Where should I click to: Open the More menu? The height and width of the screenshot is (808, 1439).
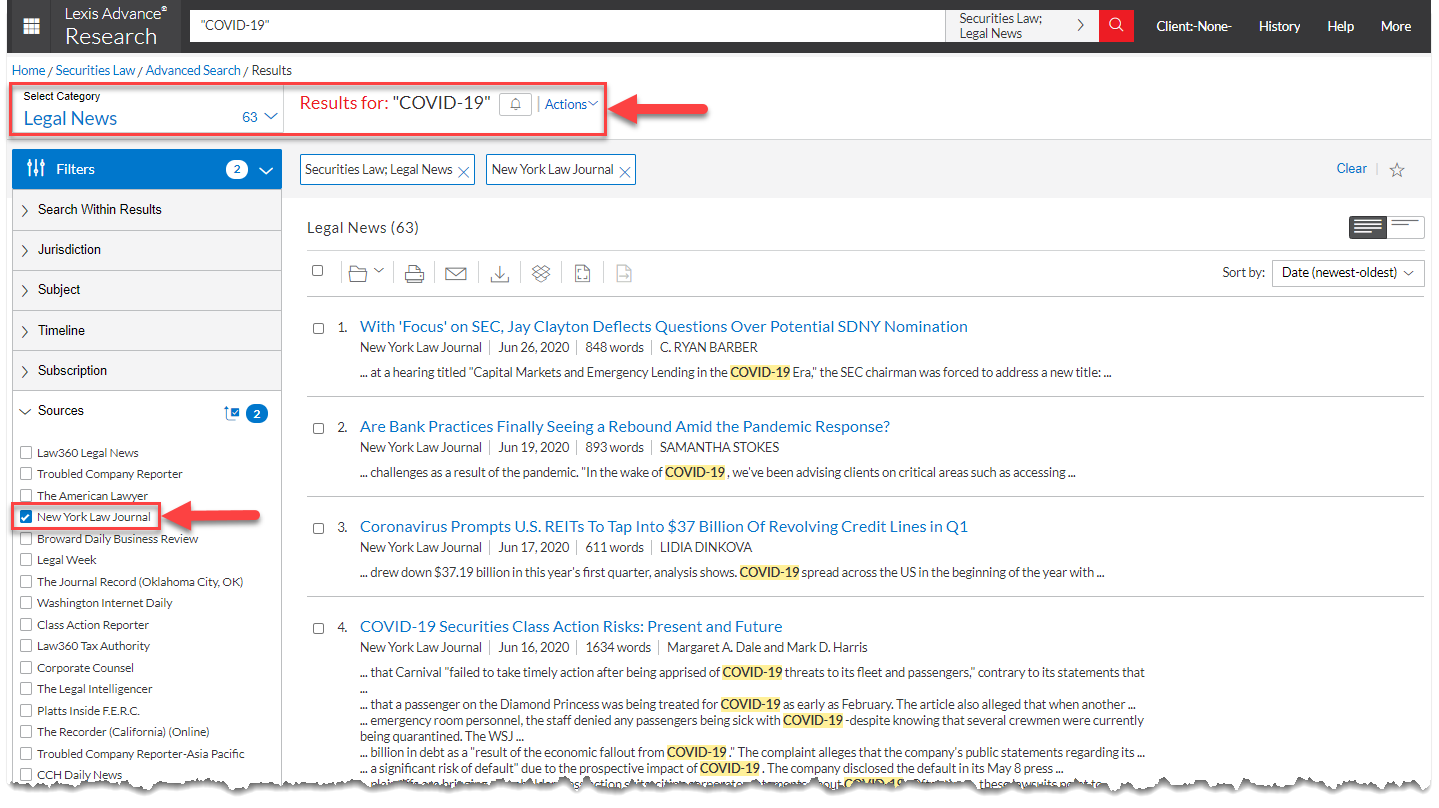(1396, 27)
